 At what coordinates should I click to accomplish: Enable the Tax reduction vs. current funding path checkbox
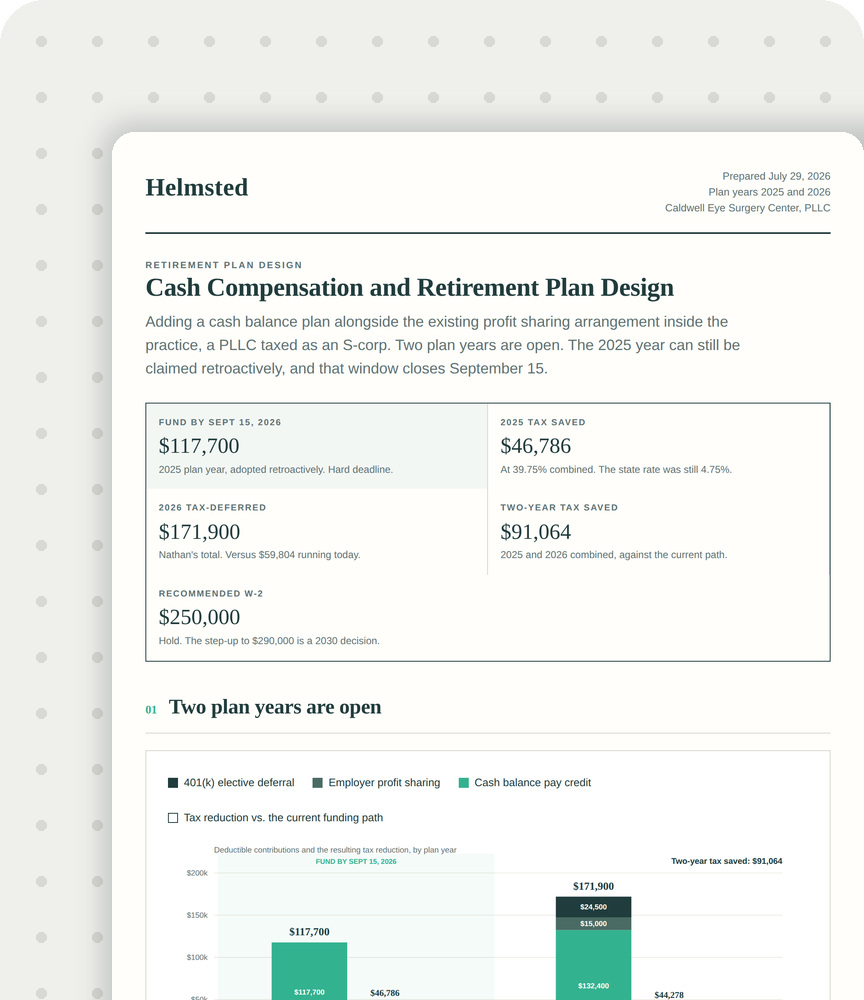pyautogui.click(x=173, y=818)
